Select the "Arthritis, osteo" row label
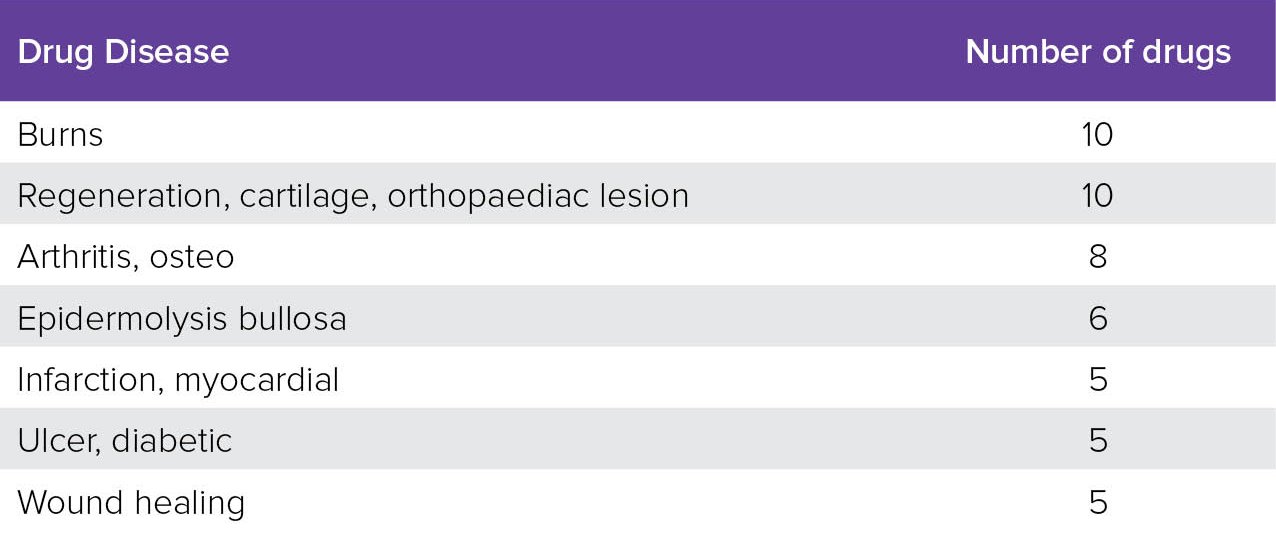The image size is (1276, 540). [126, 257]
